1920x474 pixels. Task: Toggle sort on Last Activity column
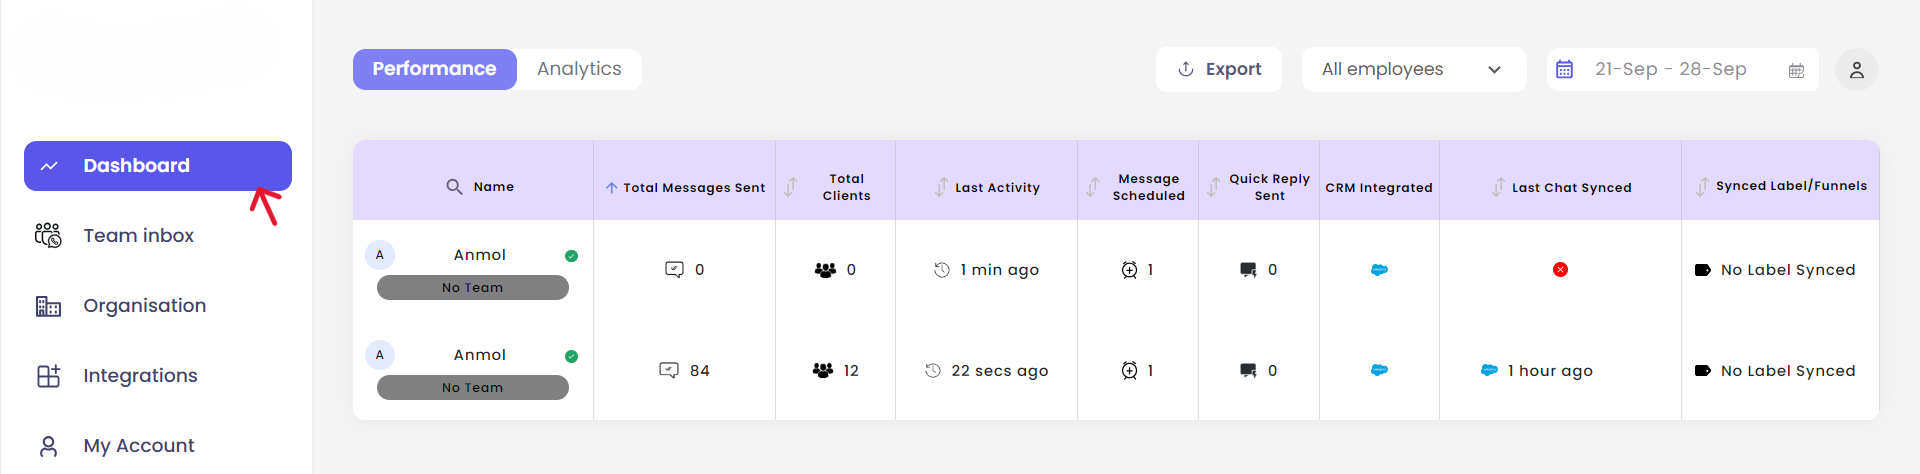click(x=941, y=187)
